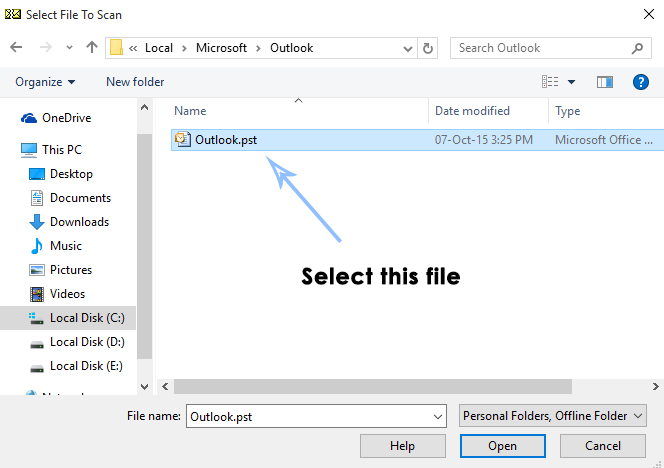Click the Microsoft Office type cell
The height and width of the screenshot is (468, 664).
[x=603, y=140]
